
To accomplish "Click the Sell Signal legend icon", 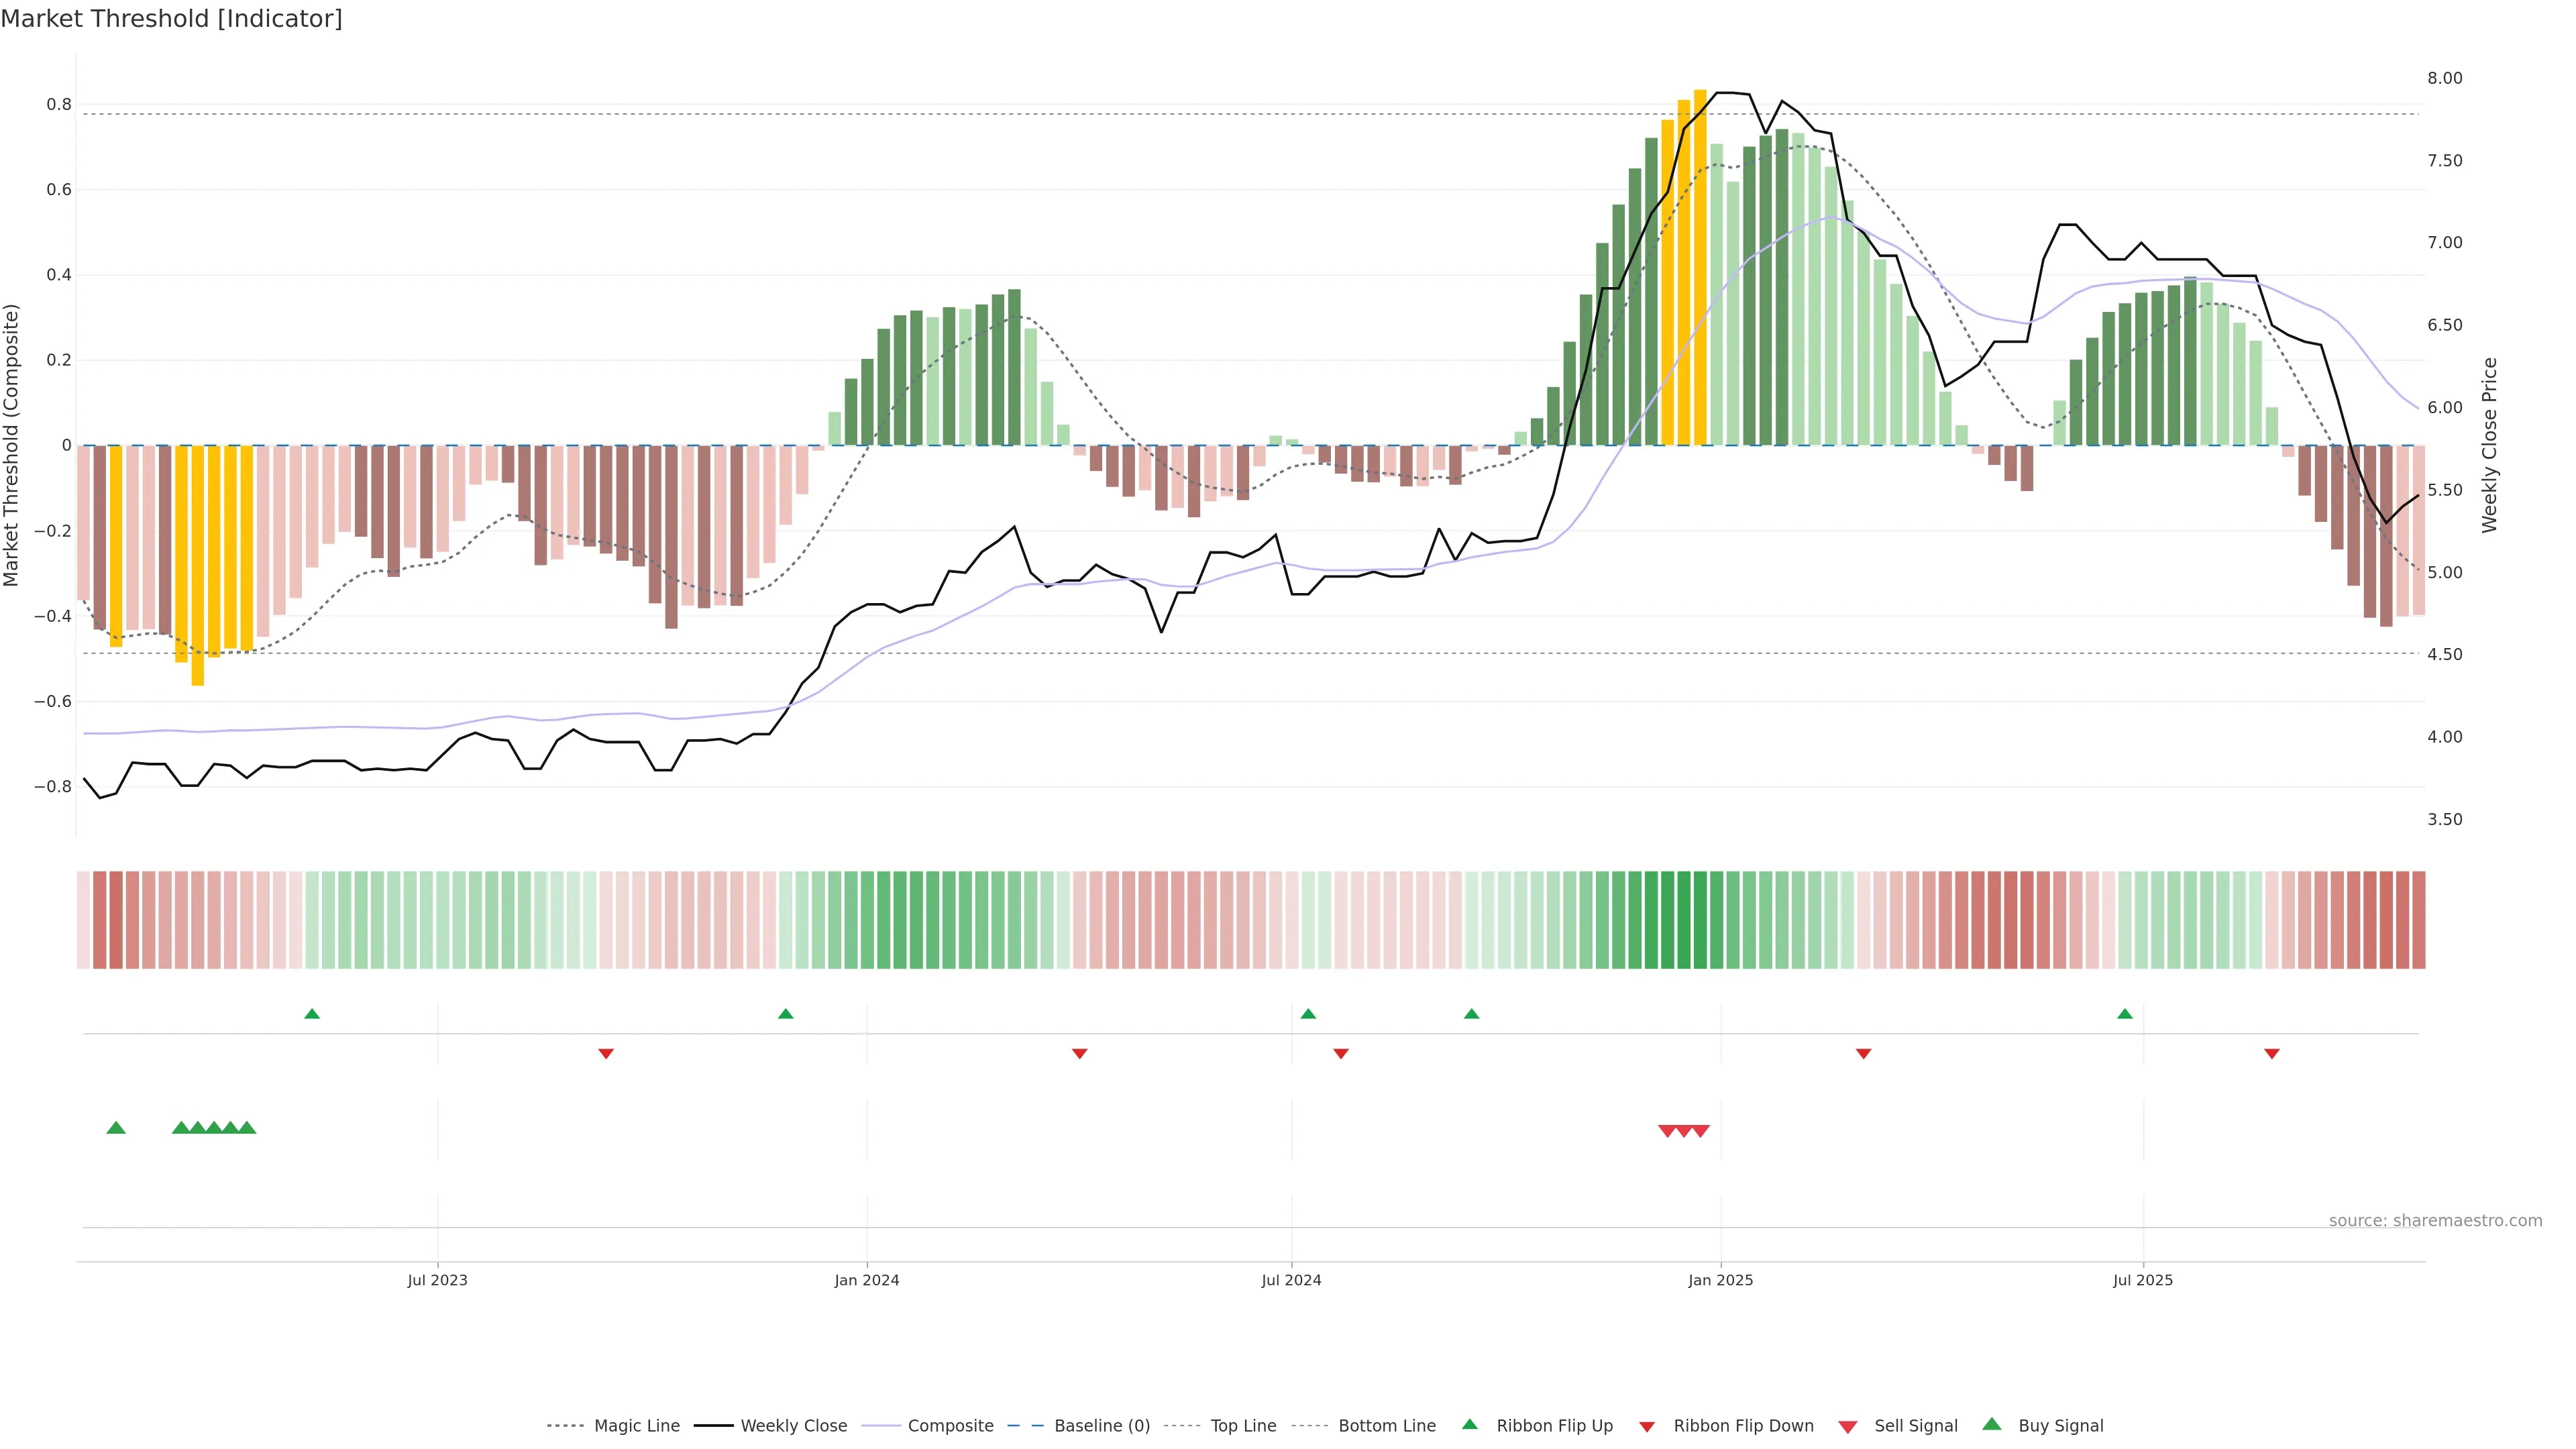I will click(1847, 1427).
